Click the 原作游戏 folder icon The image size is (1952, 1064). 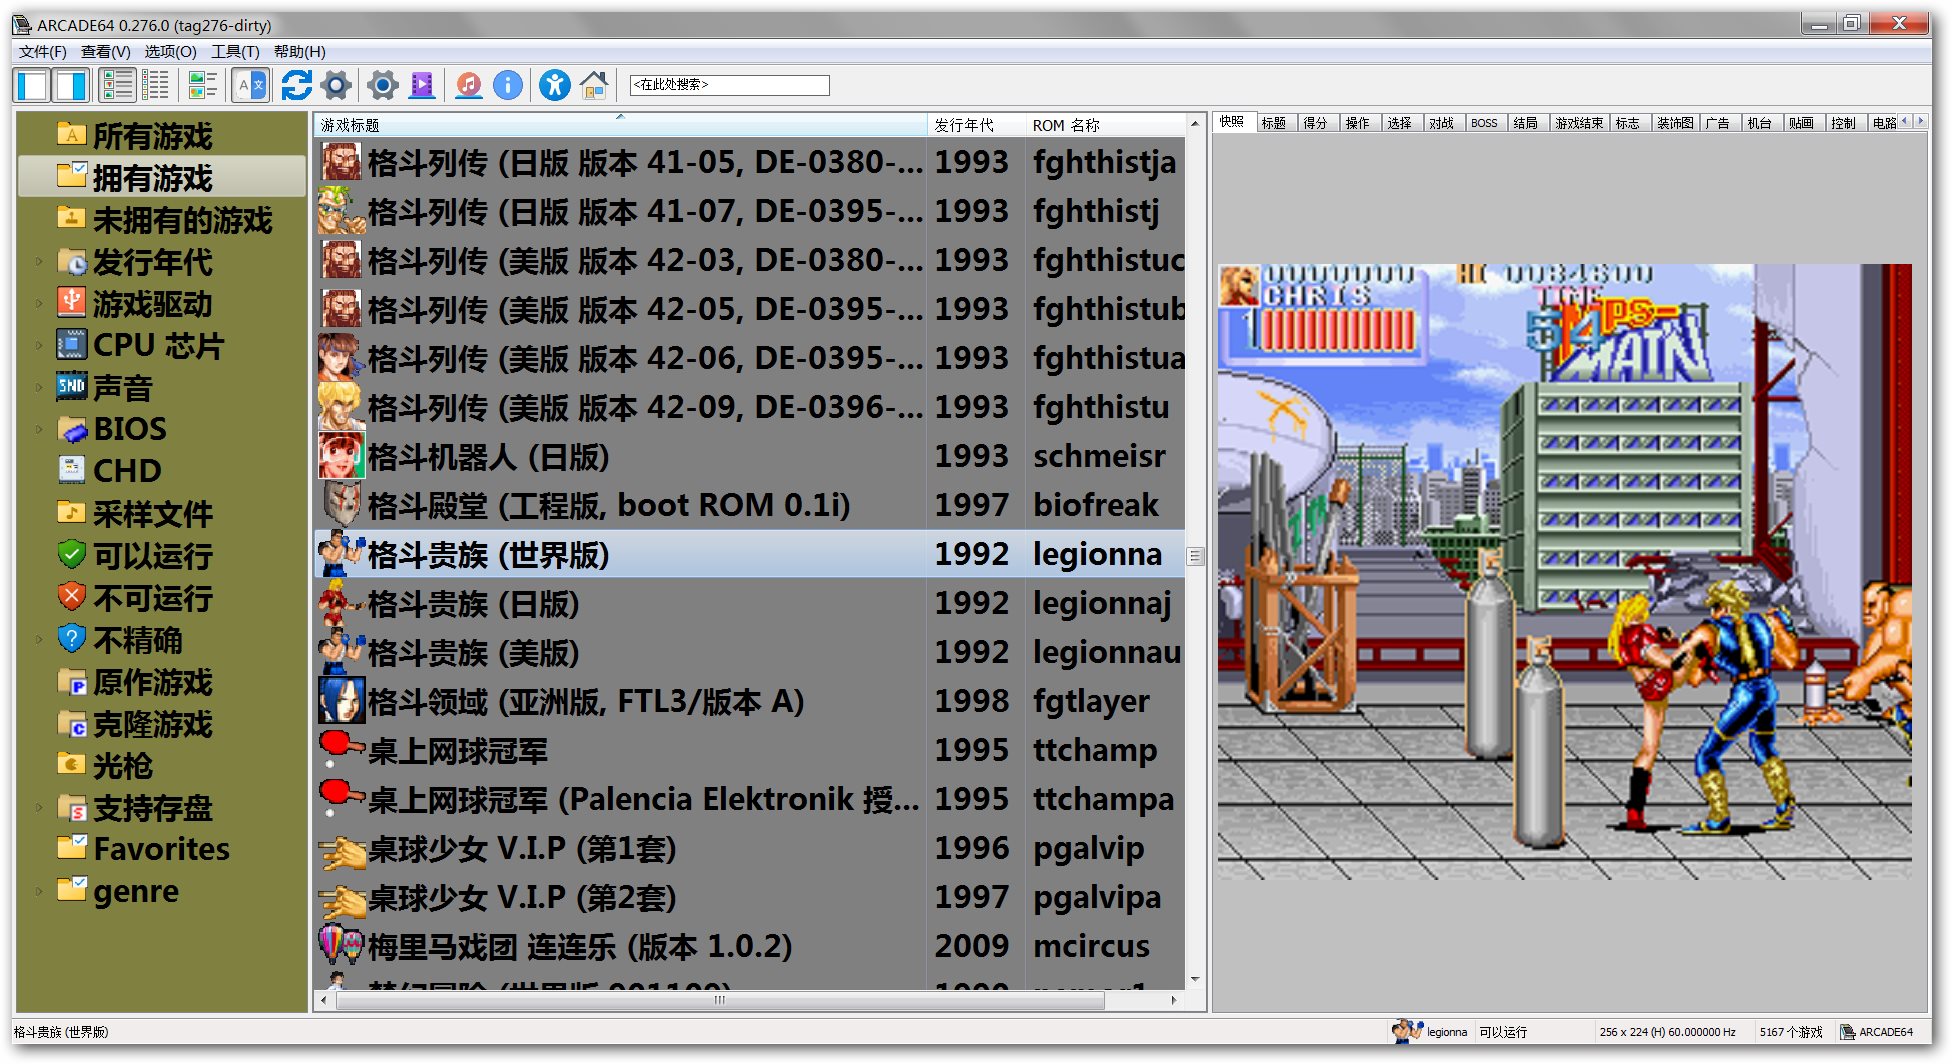pos(72,681)
